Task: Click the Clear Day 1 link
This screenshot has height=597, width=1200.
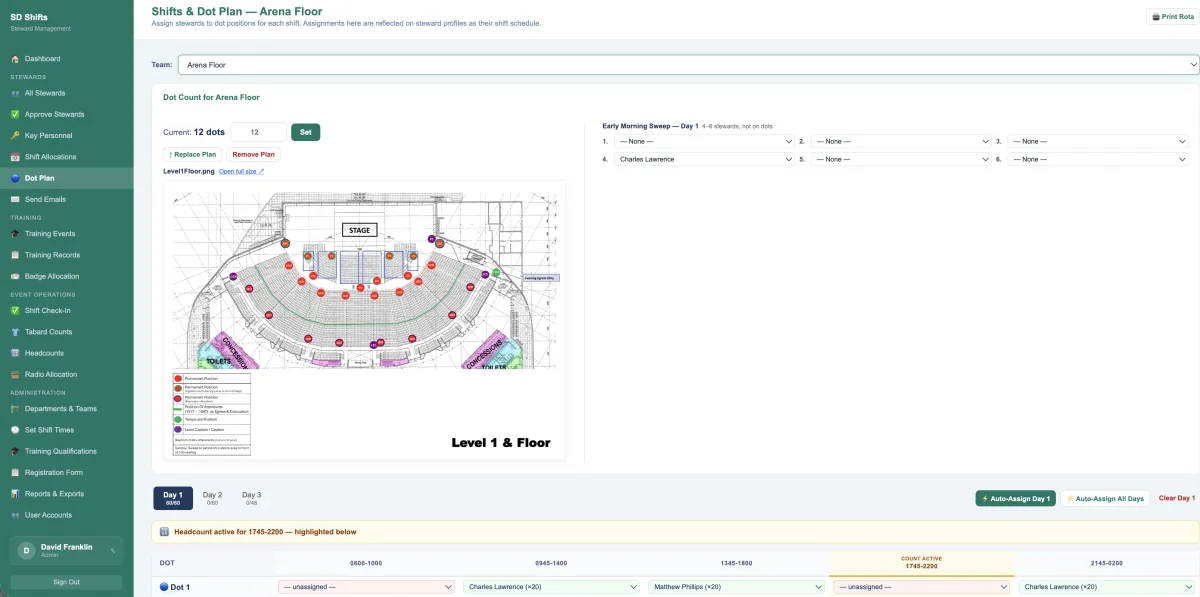Action: 1176,498
